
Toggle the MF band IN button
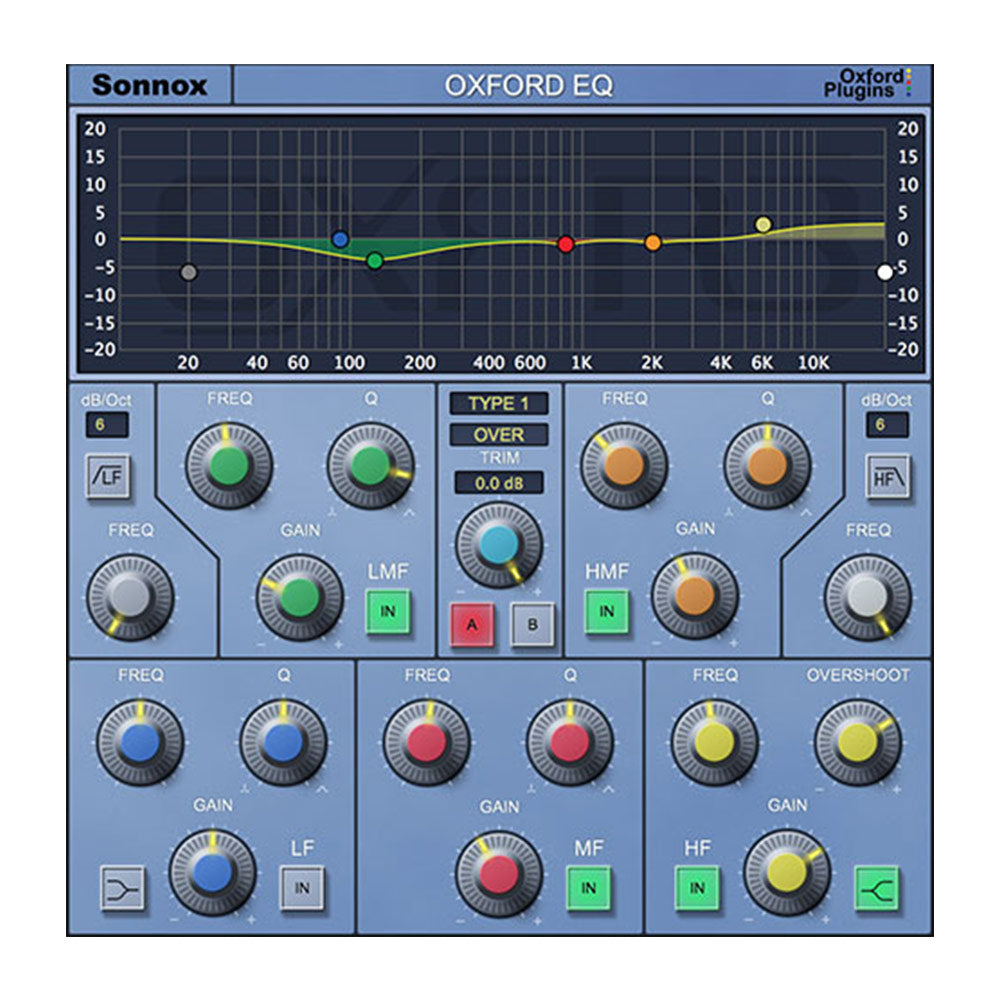point(589,888)
